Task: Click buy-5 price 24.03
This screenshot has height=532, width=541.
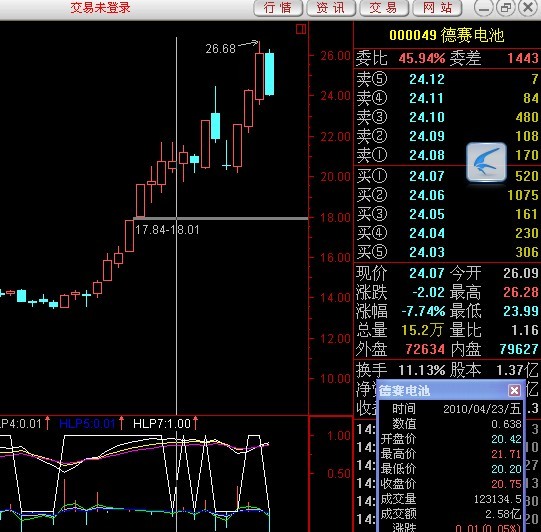Action: click(427, 252)
